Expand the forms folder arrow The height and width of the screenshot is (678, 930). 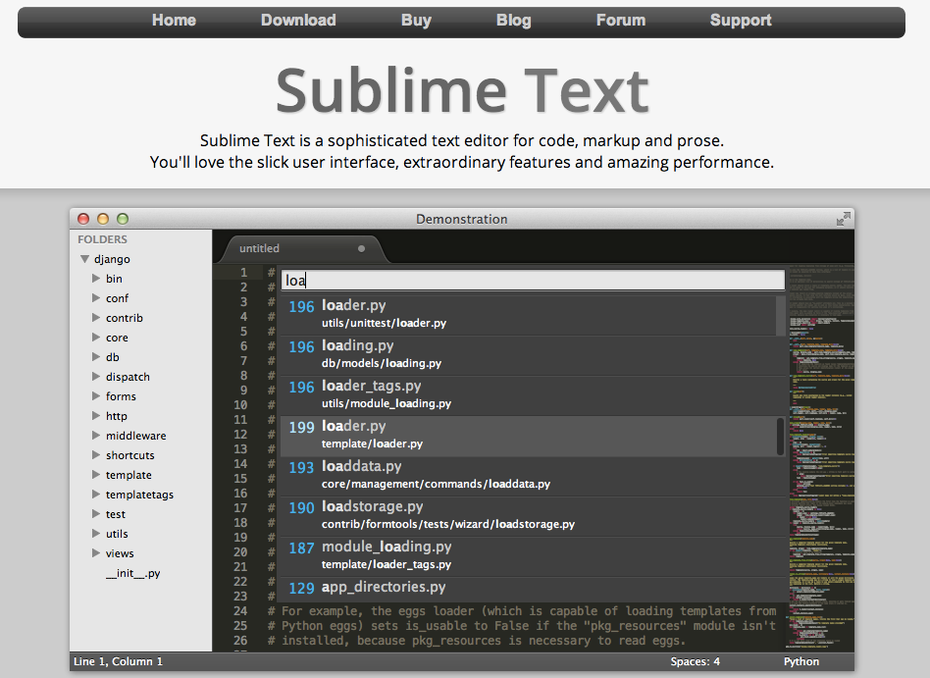pos(96,396)
